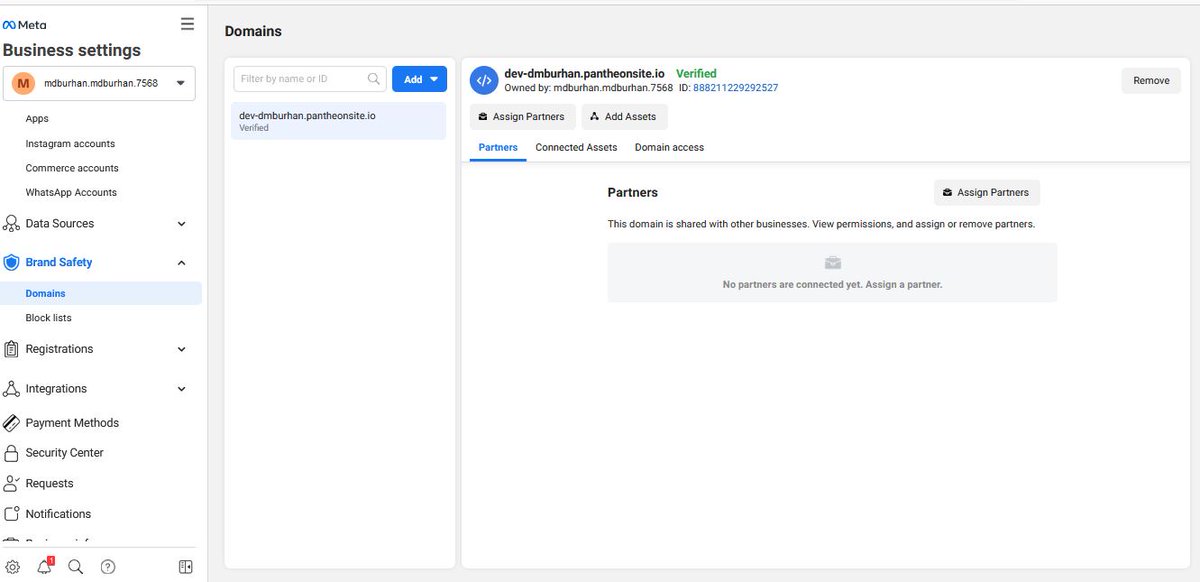Image resolution: width=1200 pixels, height=582 pixels.
Task: Click the Payment Methods icon
Action: pos(12,422)
